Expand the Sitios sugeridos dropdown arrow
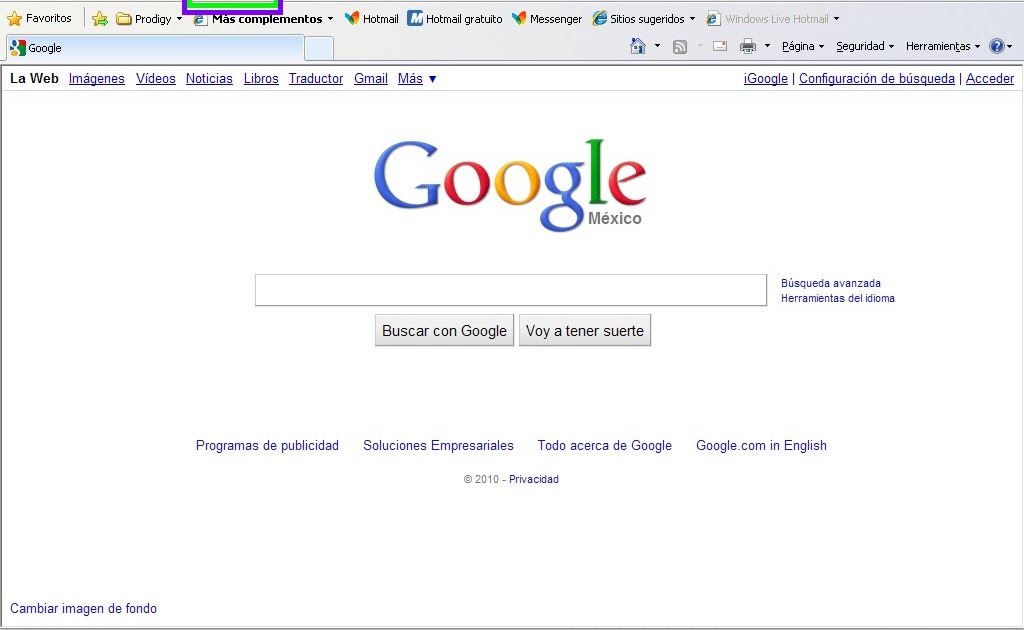The width and height of the screenshot is (1024, 630). [x=692, y=19]
